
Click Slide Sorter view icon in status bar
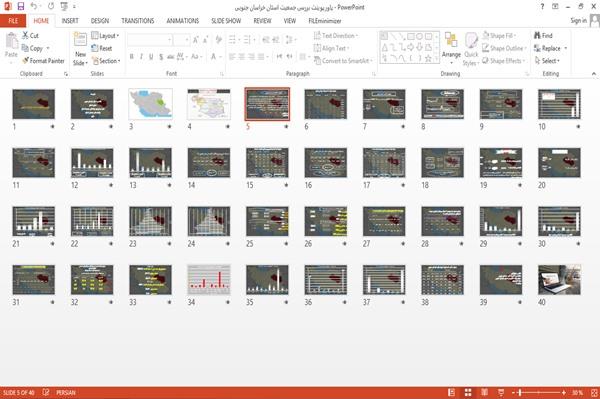pos(468,392)
